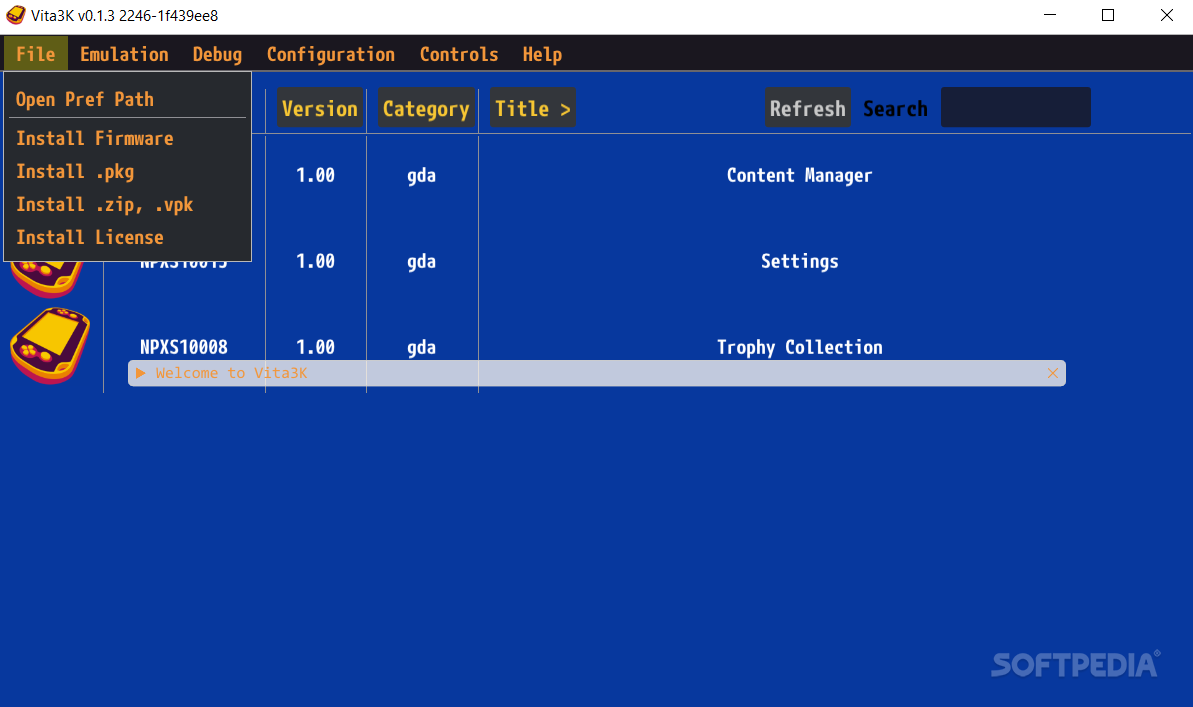Click the Vita3K title bar app icon

click(x=15, y=15)
